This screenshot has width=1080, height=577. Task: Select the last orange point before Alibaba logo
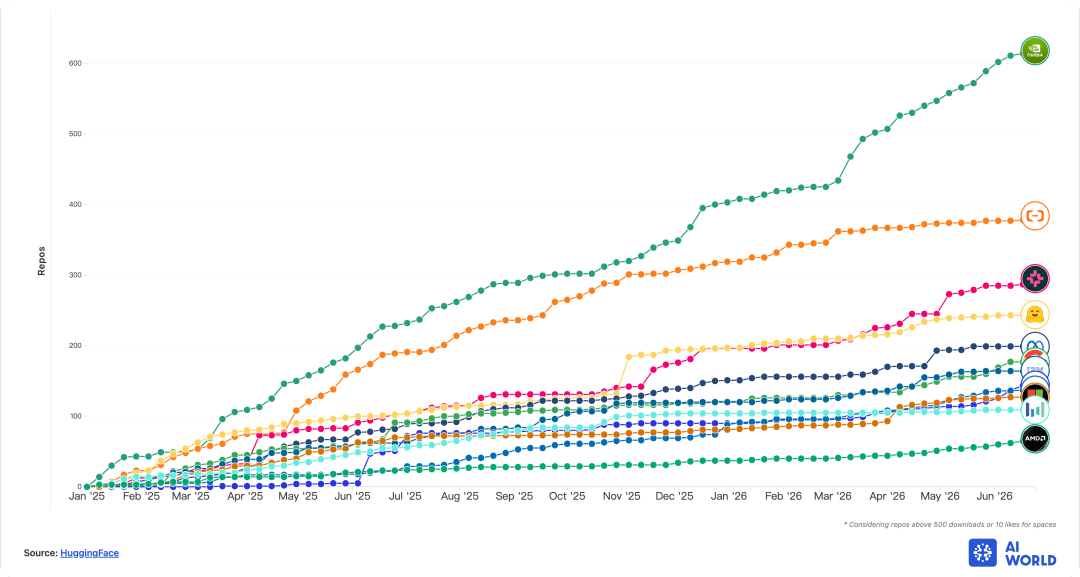1011,220
